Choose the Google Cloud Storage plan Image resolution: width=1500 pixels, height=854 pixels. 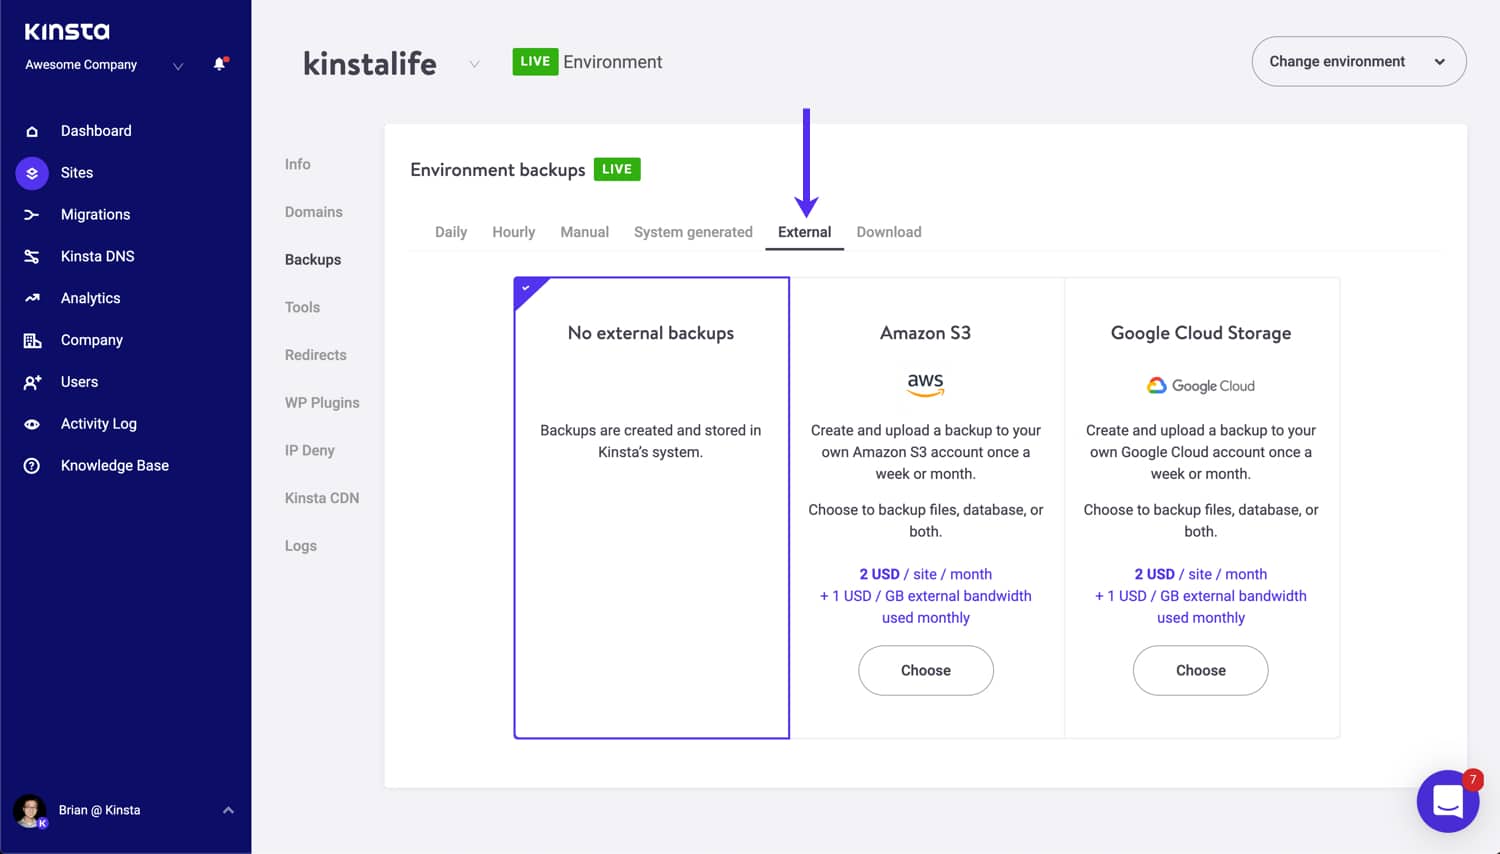1200,670
